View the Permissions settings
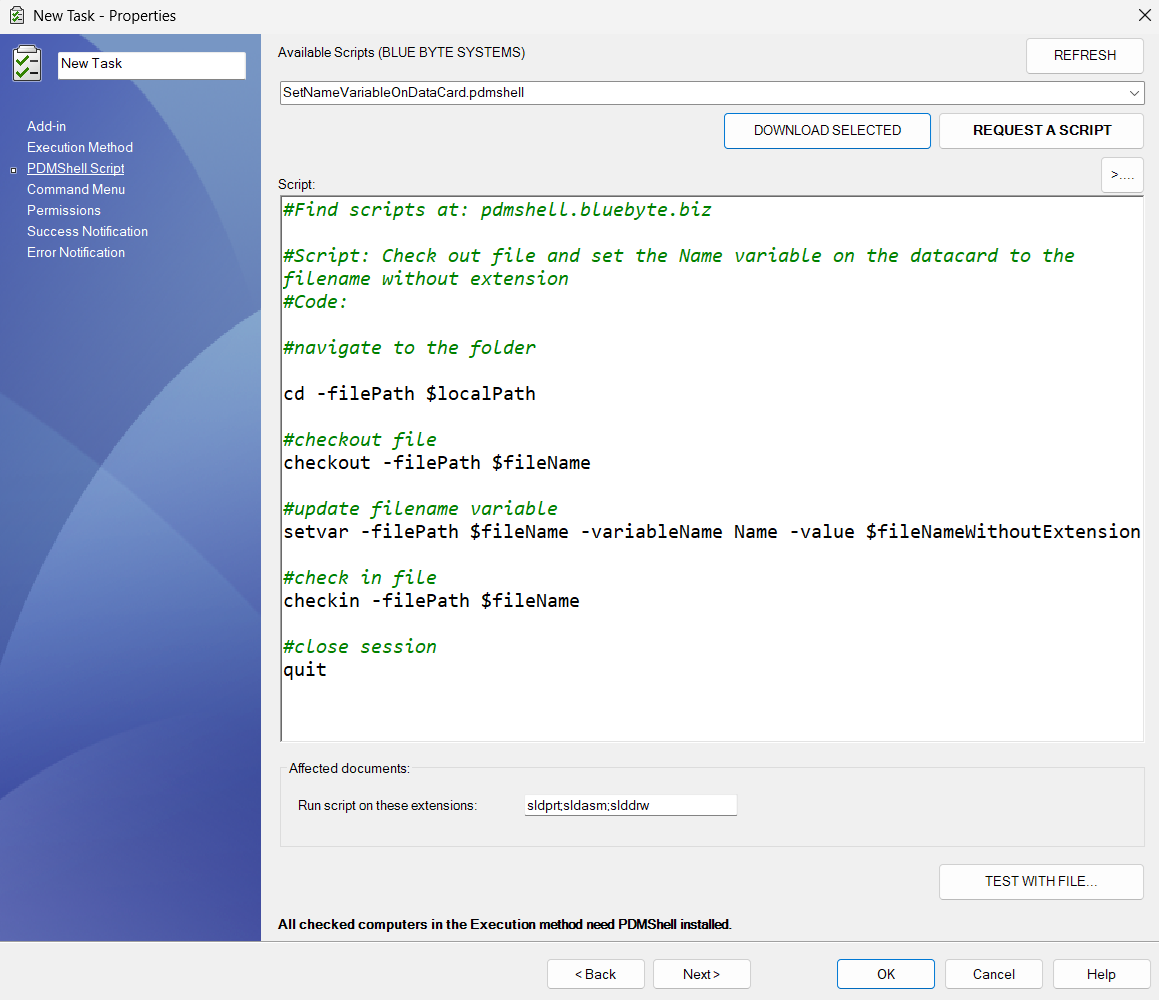 [x=63, y=210]
